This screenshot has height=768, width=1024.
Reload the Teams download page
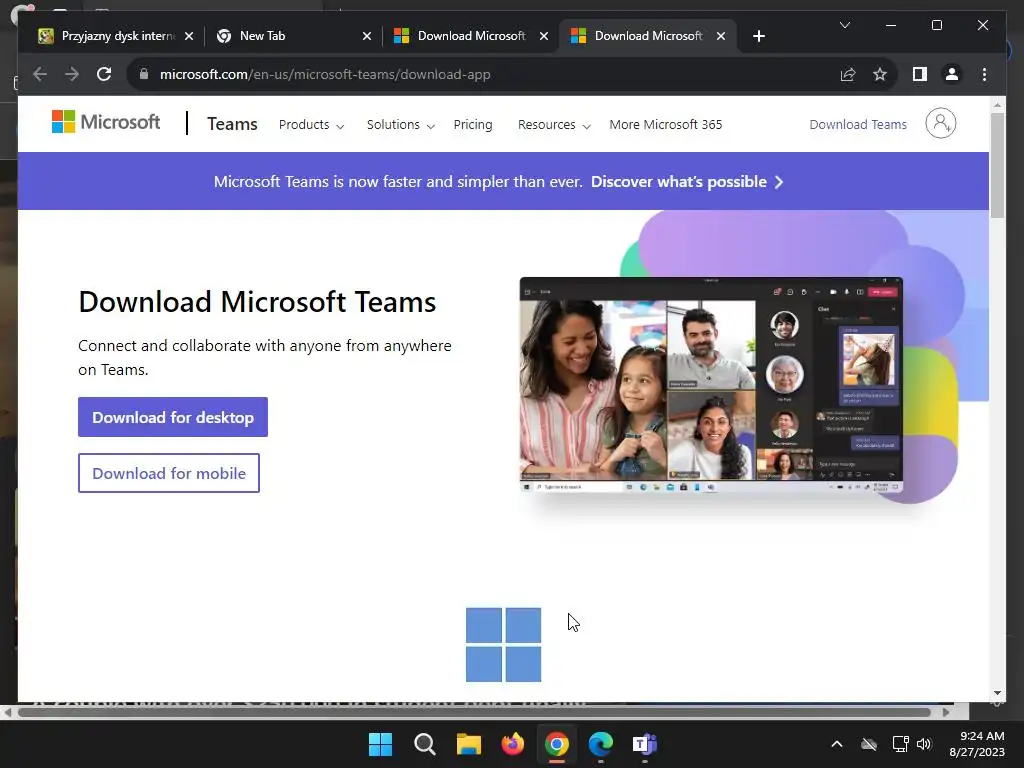click(104, 74)
